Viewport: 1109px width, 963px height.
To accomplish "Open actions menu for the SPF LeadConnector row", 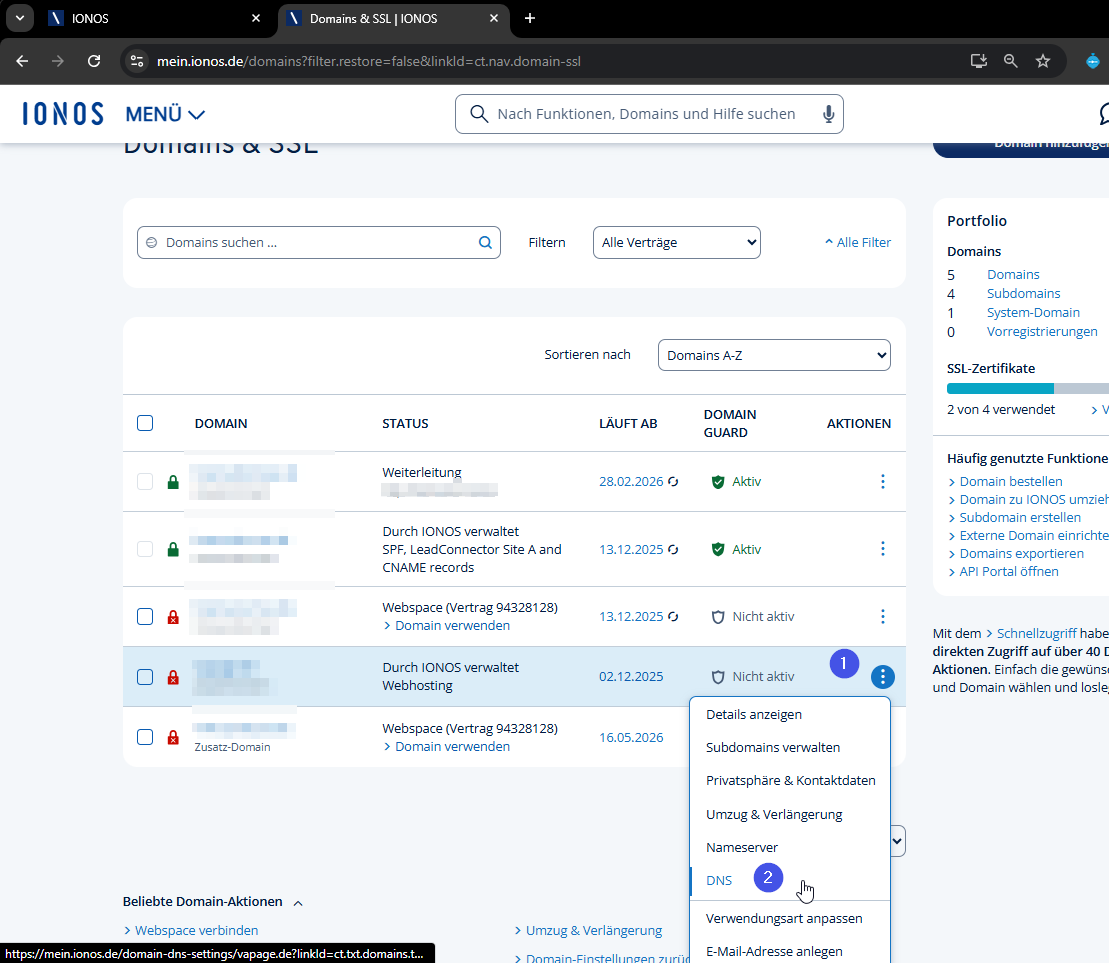I will coord(882,549).
